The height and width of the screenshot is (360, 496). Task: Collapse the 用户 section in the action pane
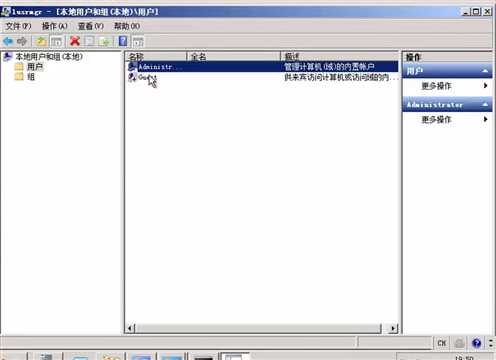pos(485,71)
